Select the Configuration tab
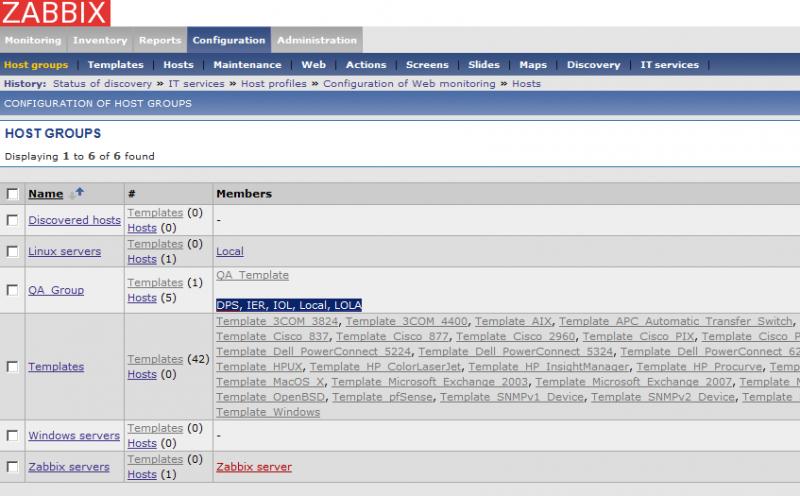The width and height of the screenshot is (800, 496). (229, 40)
